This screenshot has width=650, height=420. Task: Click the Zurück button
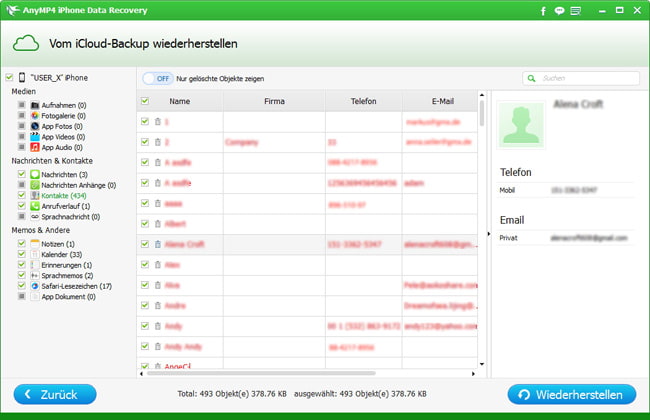click(55, 394)
